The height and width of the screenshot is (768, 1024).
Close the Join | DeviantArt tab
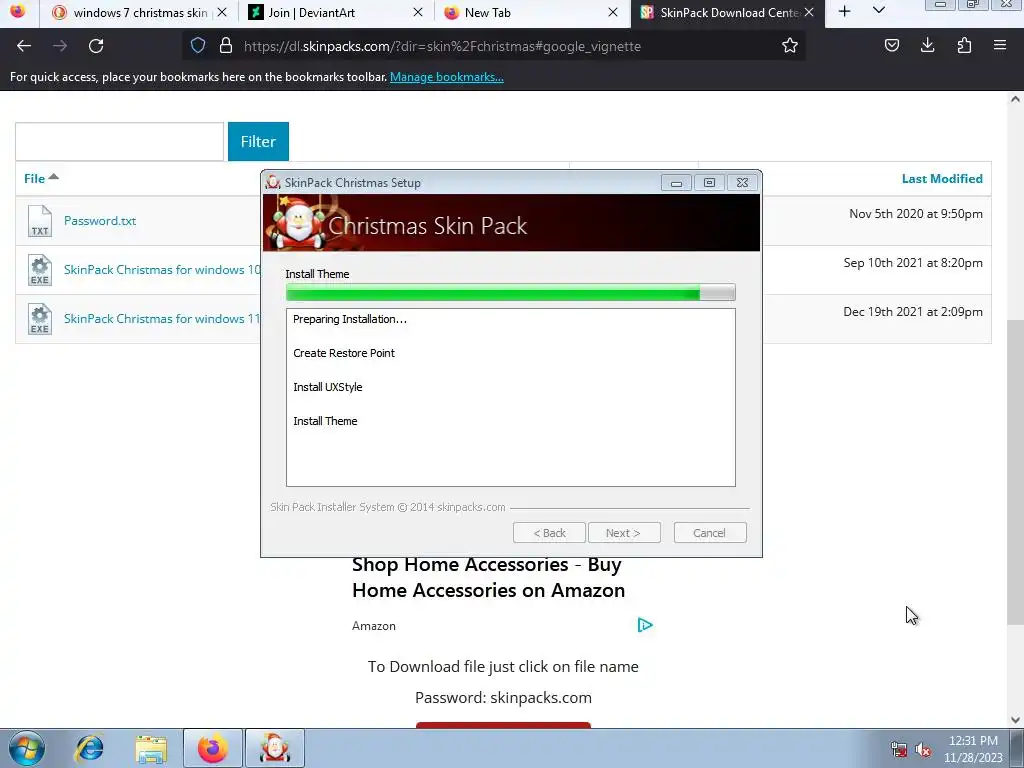pyautogui.click(x=418, y=12)
